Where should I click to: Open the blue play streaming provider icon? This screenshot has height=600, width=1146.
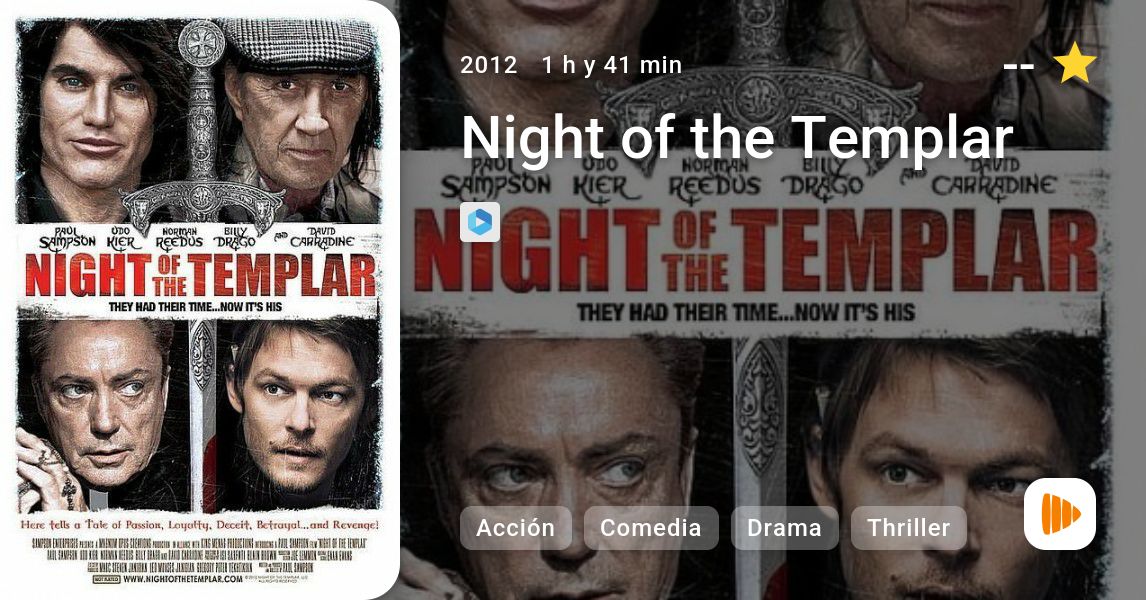(x=479, y=221)
